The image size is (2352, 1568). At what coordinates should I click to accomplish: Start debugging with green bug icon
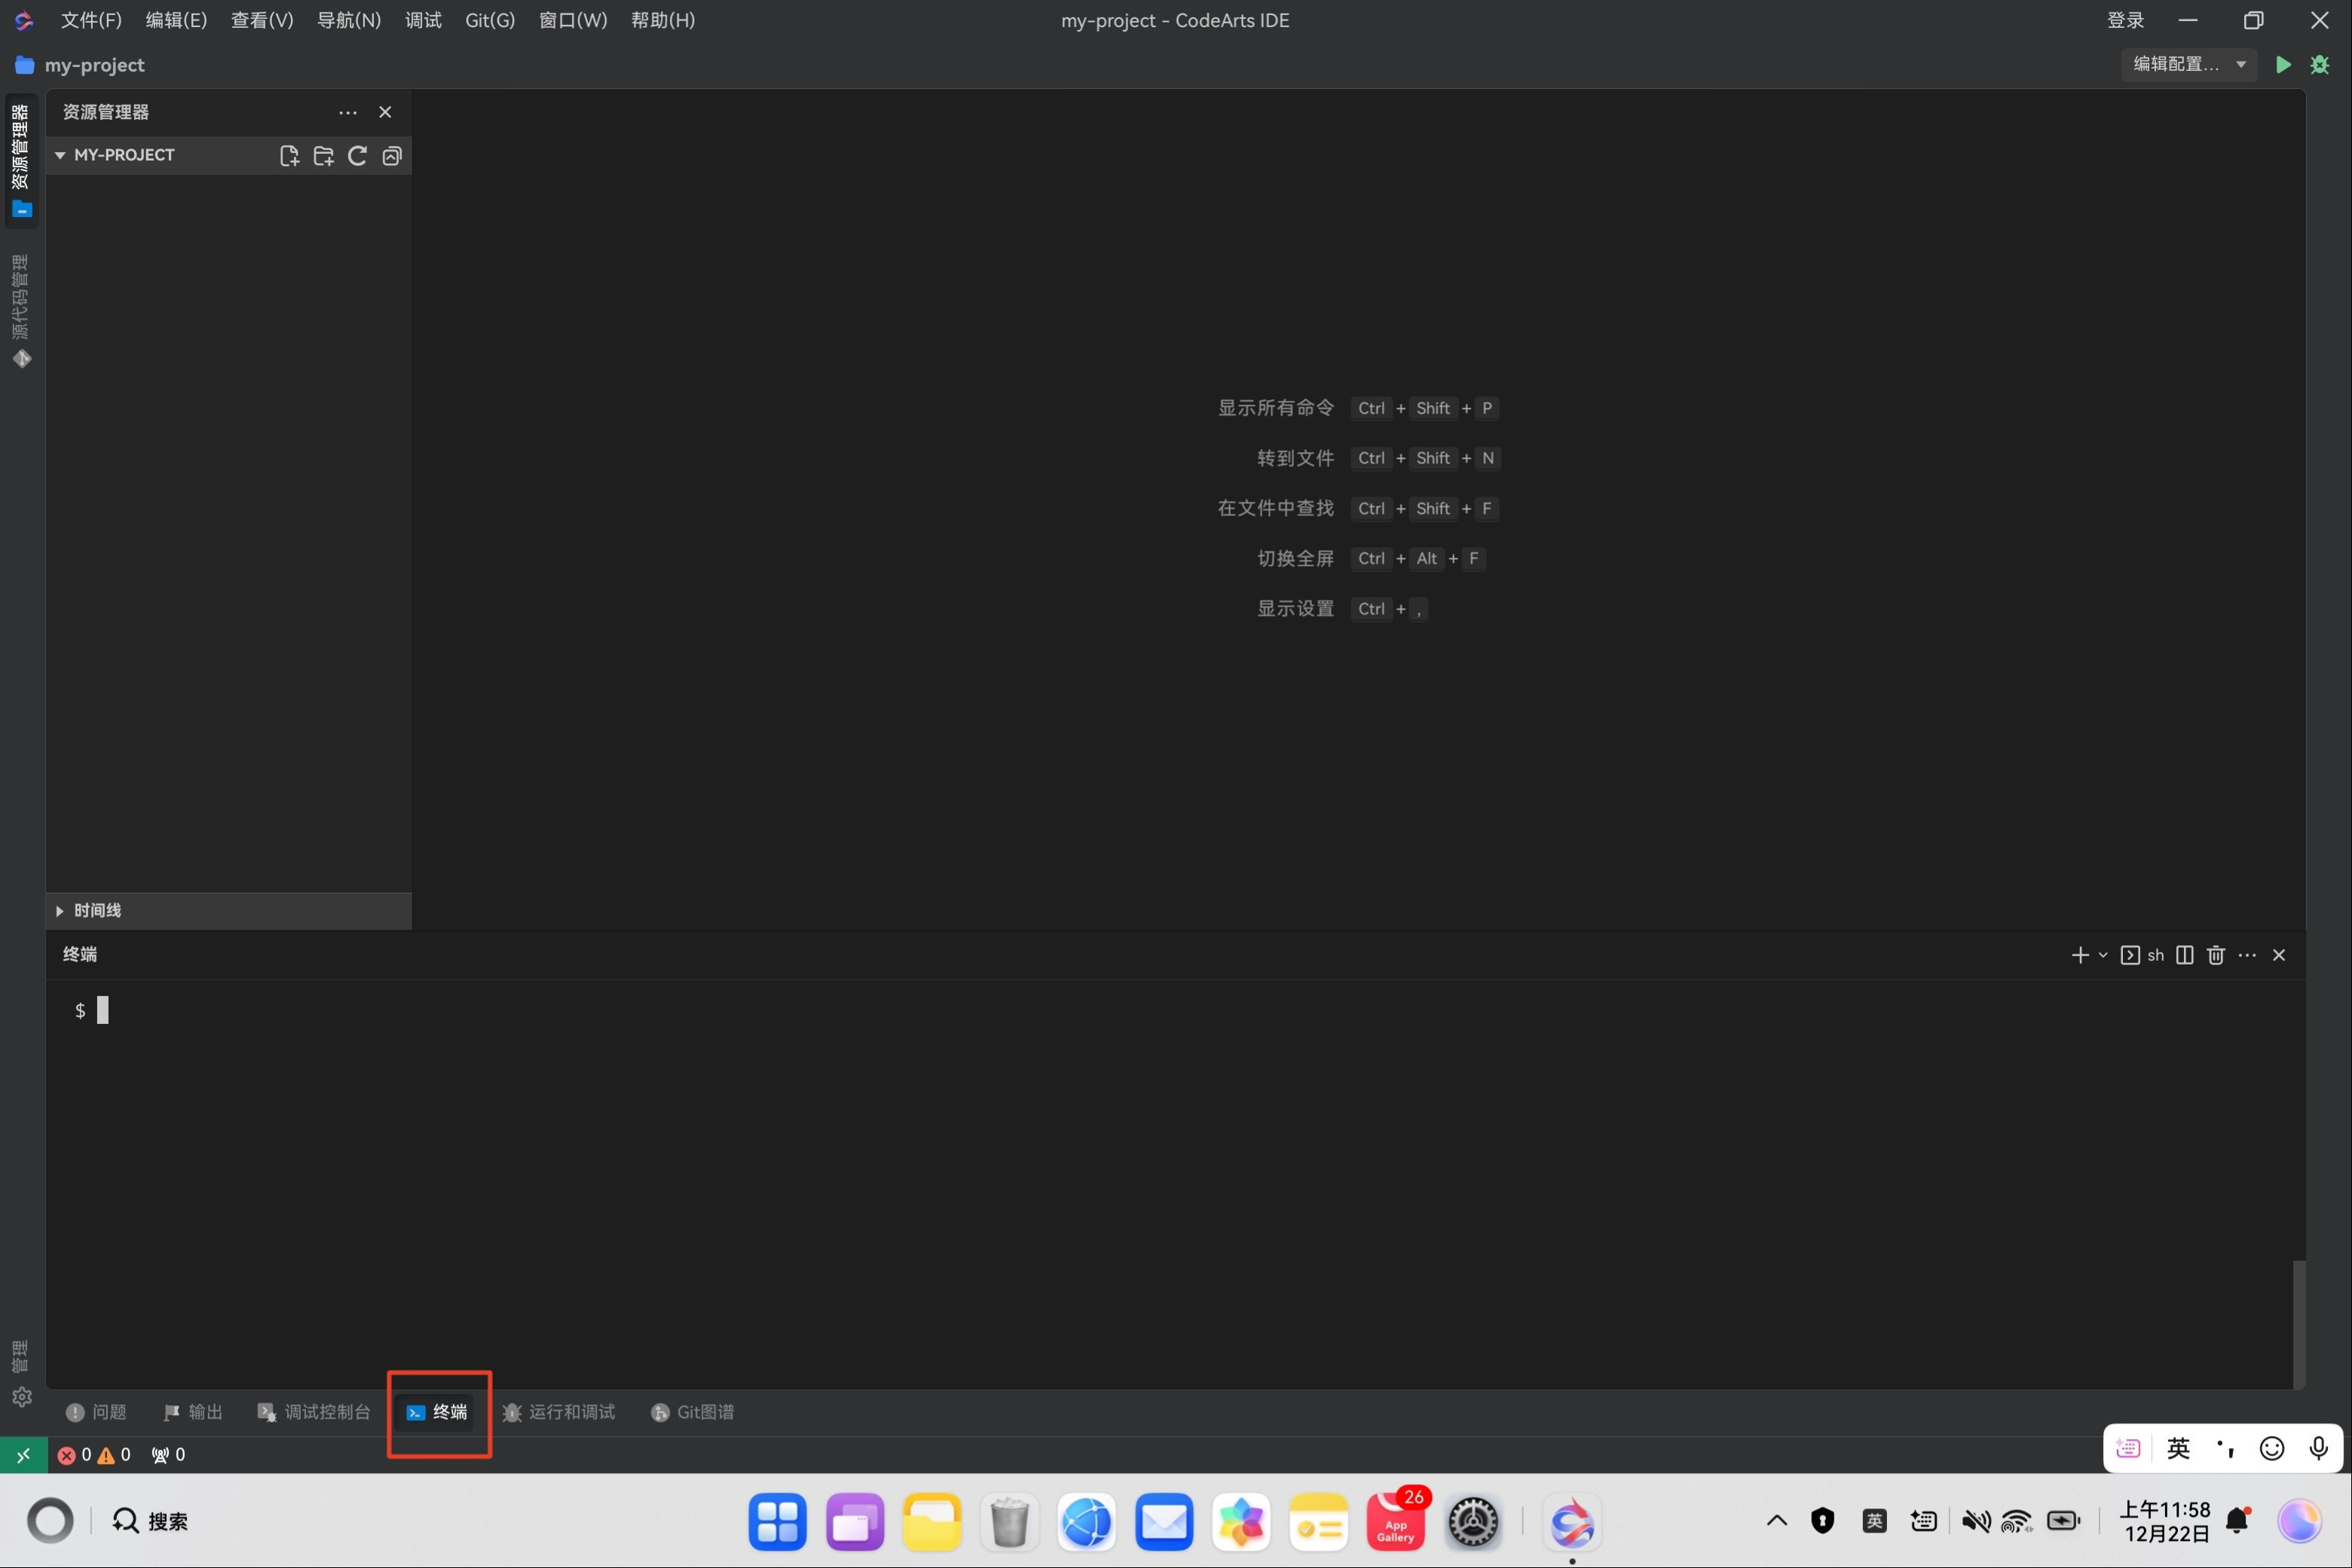point(2320,65)
